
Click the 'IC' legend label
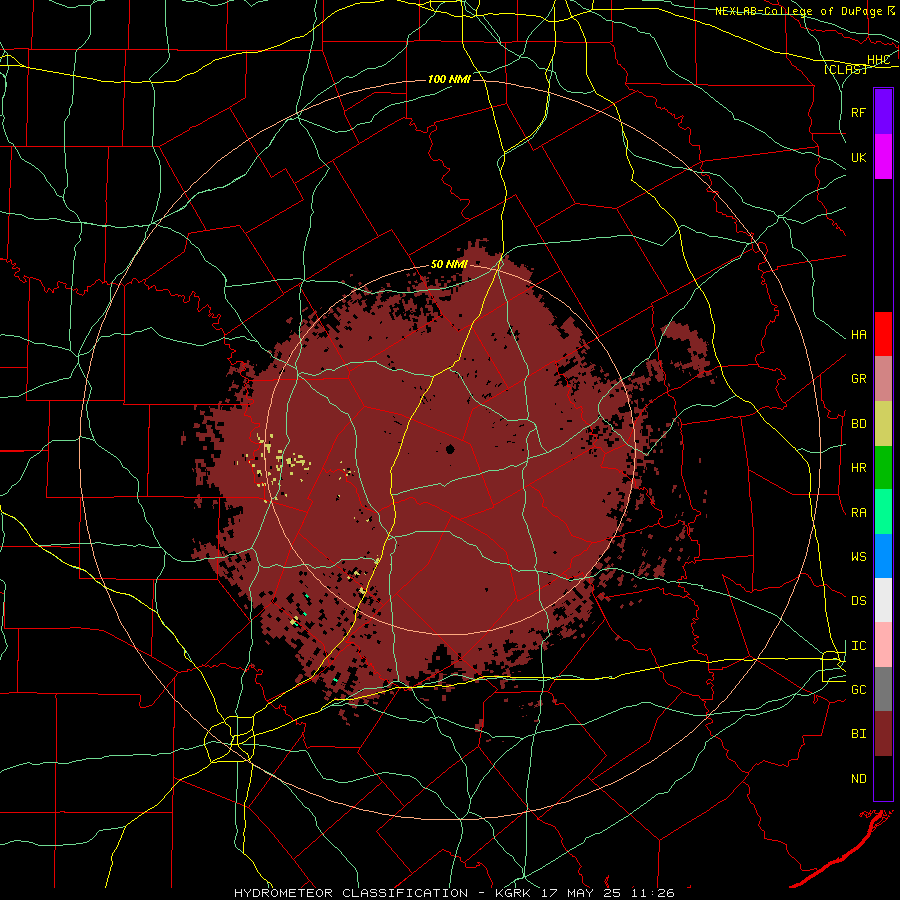(858, 646)
